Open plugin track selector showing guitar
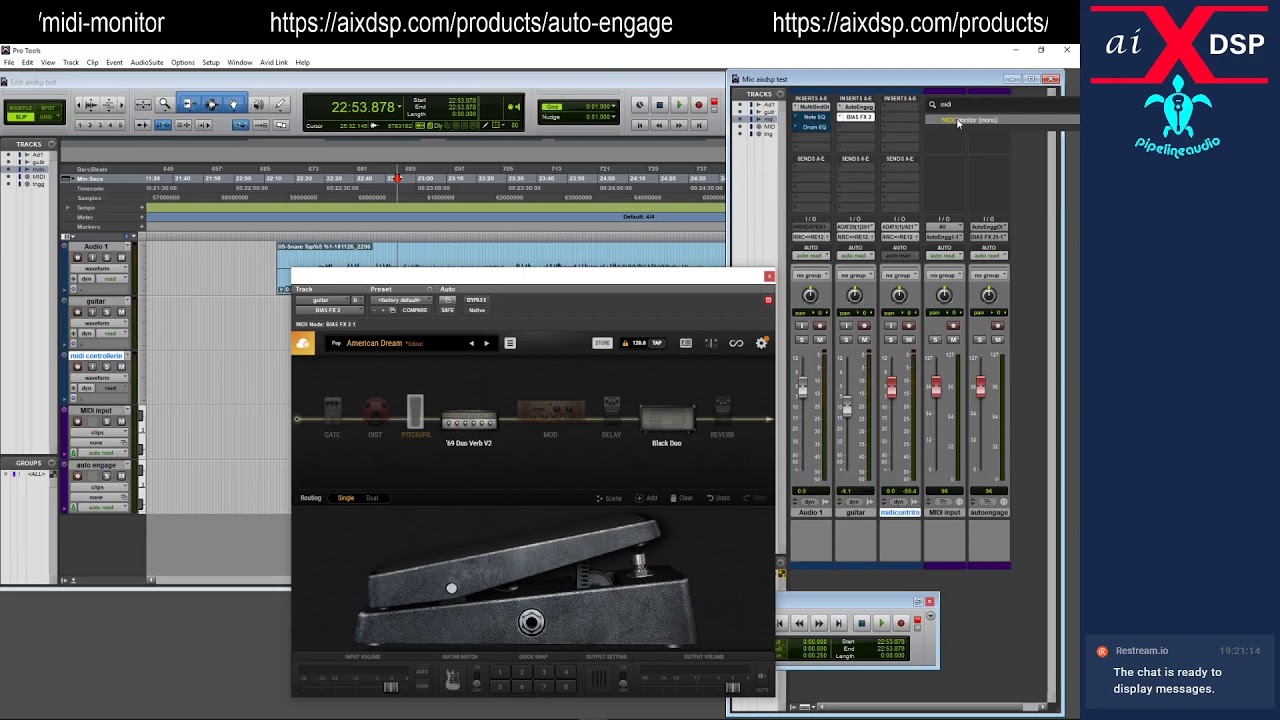This screenshot has width=1280, height=720. point(321,300)
